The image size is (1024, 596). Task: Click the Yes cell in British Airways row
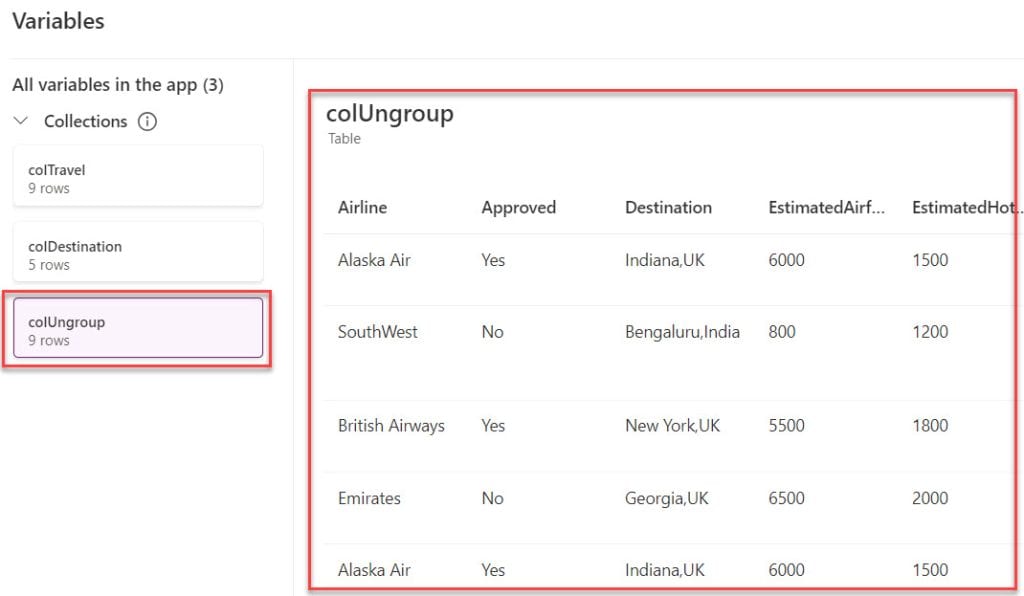click(493, 426)
